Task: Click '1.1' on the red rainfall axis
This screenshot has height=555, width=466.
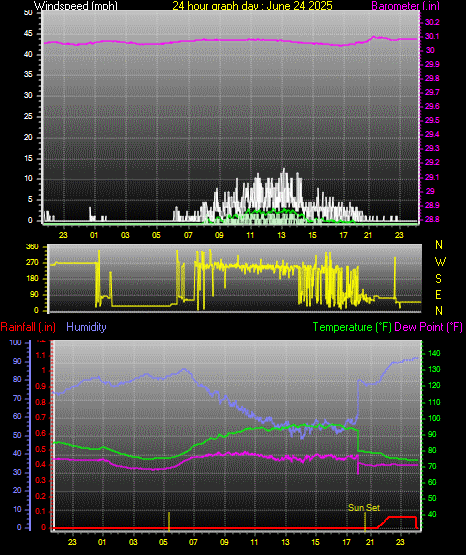Action: coord(41,355)
